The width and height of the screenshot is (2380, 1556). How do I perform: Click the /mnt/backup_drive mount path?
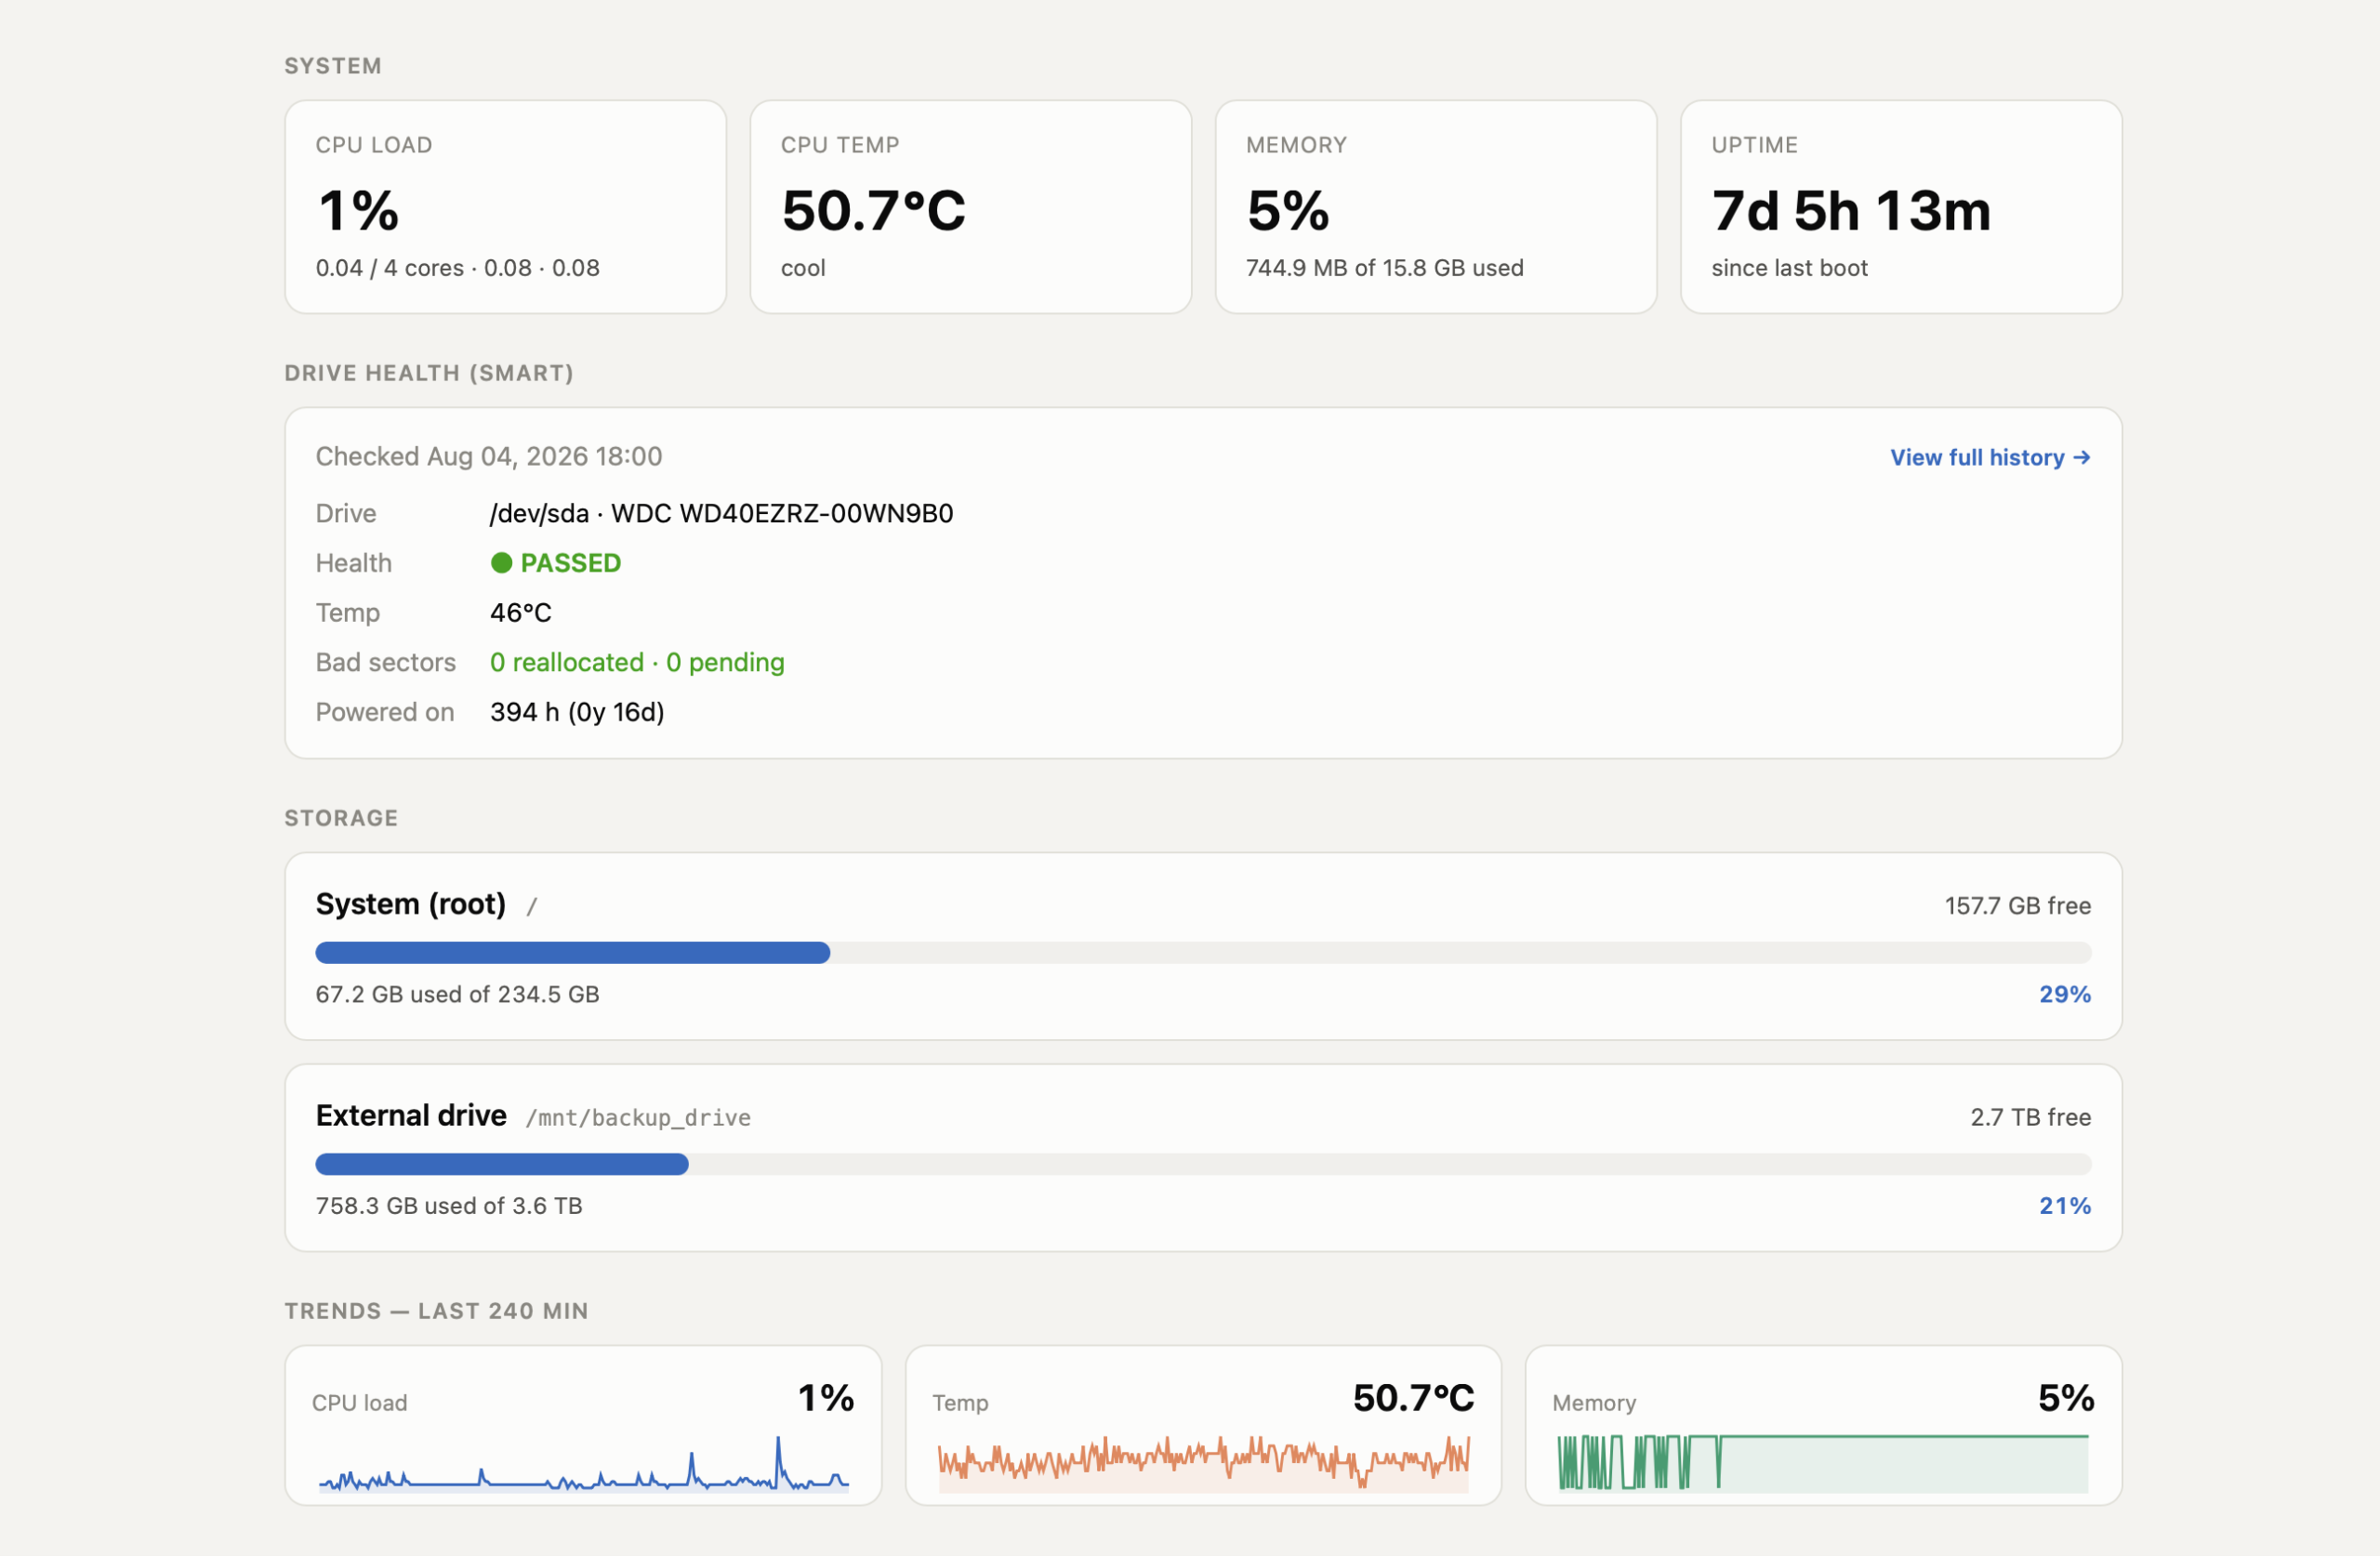[638, 1117]
